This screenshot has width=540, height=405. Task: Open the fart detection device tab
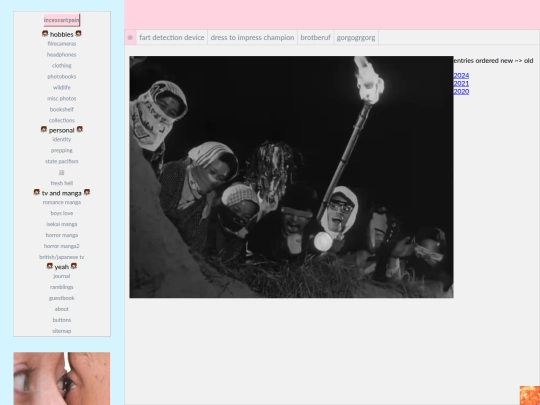pyautogui.click(x=172, y=38)
